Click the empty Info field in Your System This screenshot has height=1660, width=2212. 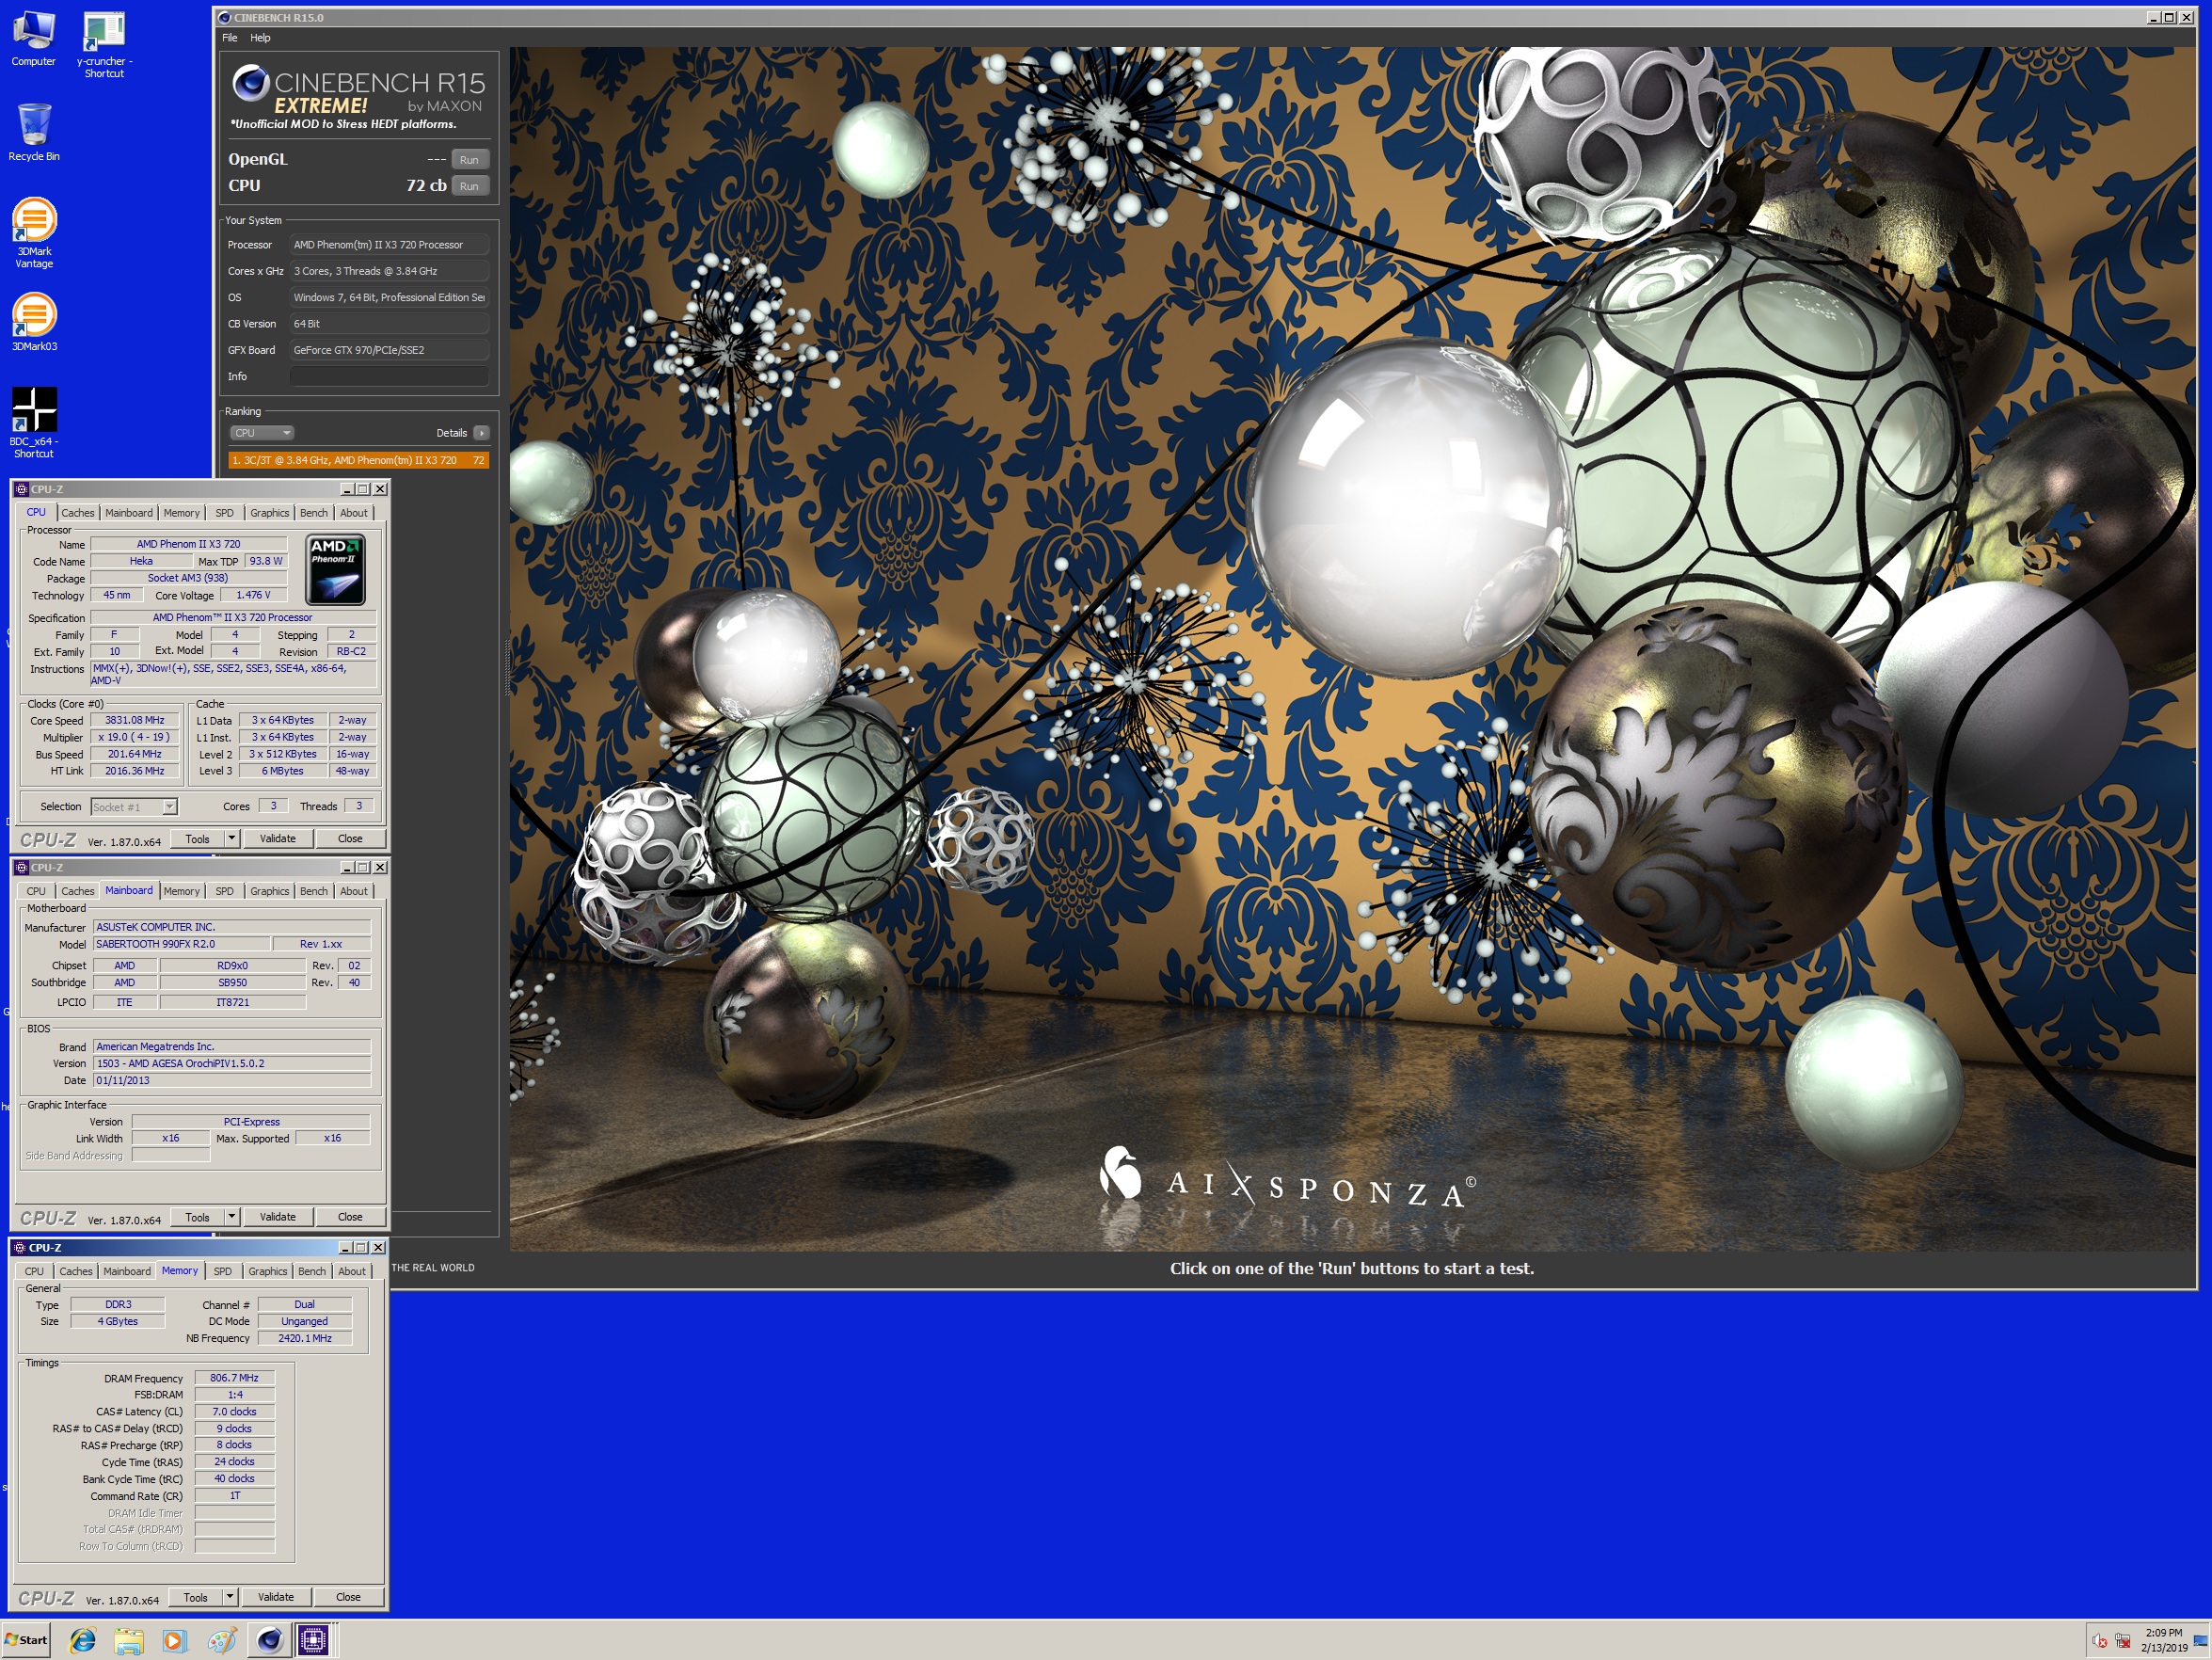[x=389, y=377]
